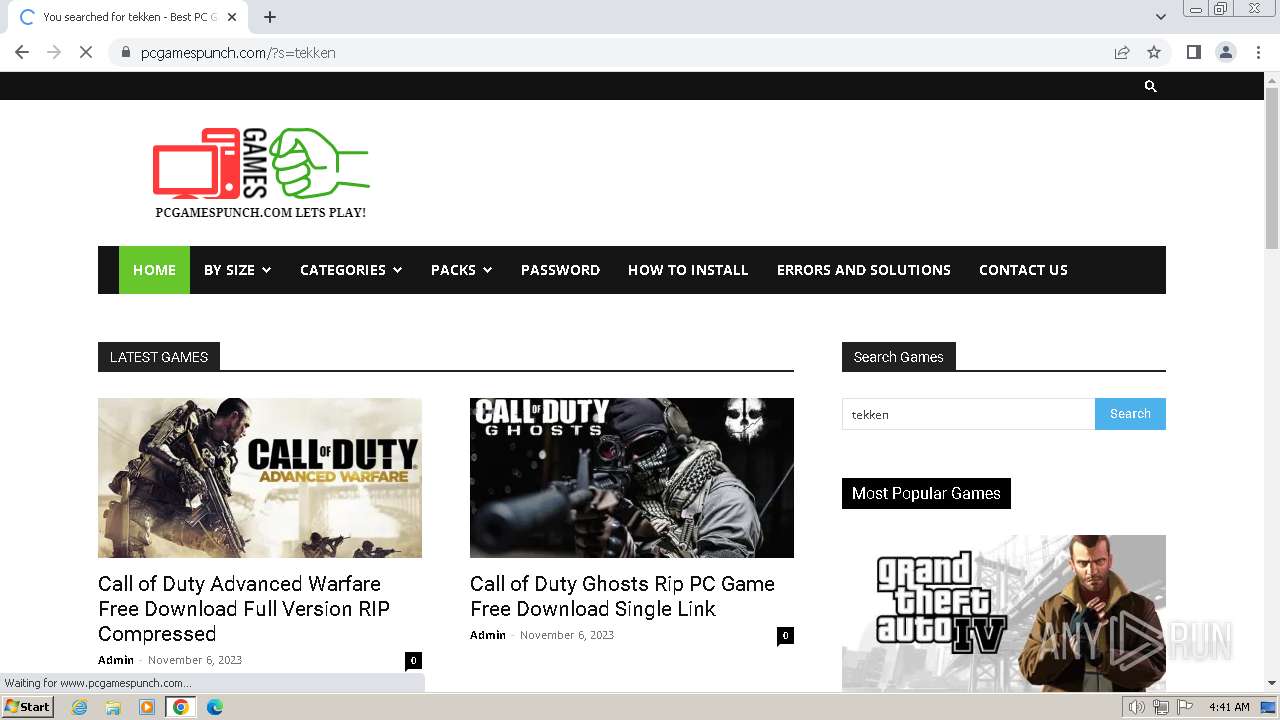The image size is (1280, 720).
Task: Open the network tray icon
Action: 1161,707
